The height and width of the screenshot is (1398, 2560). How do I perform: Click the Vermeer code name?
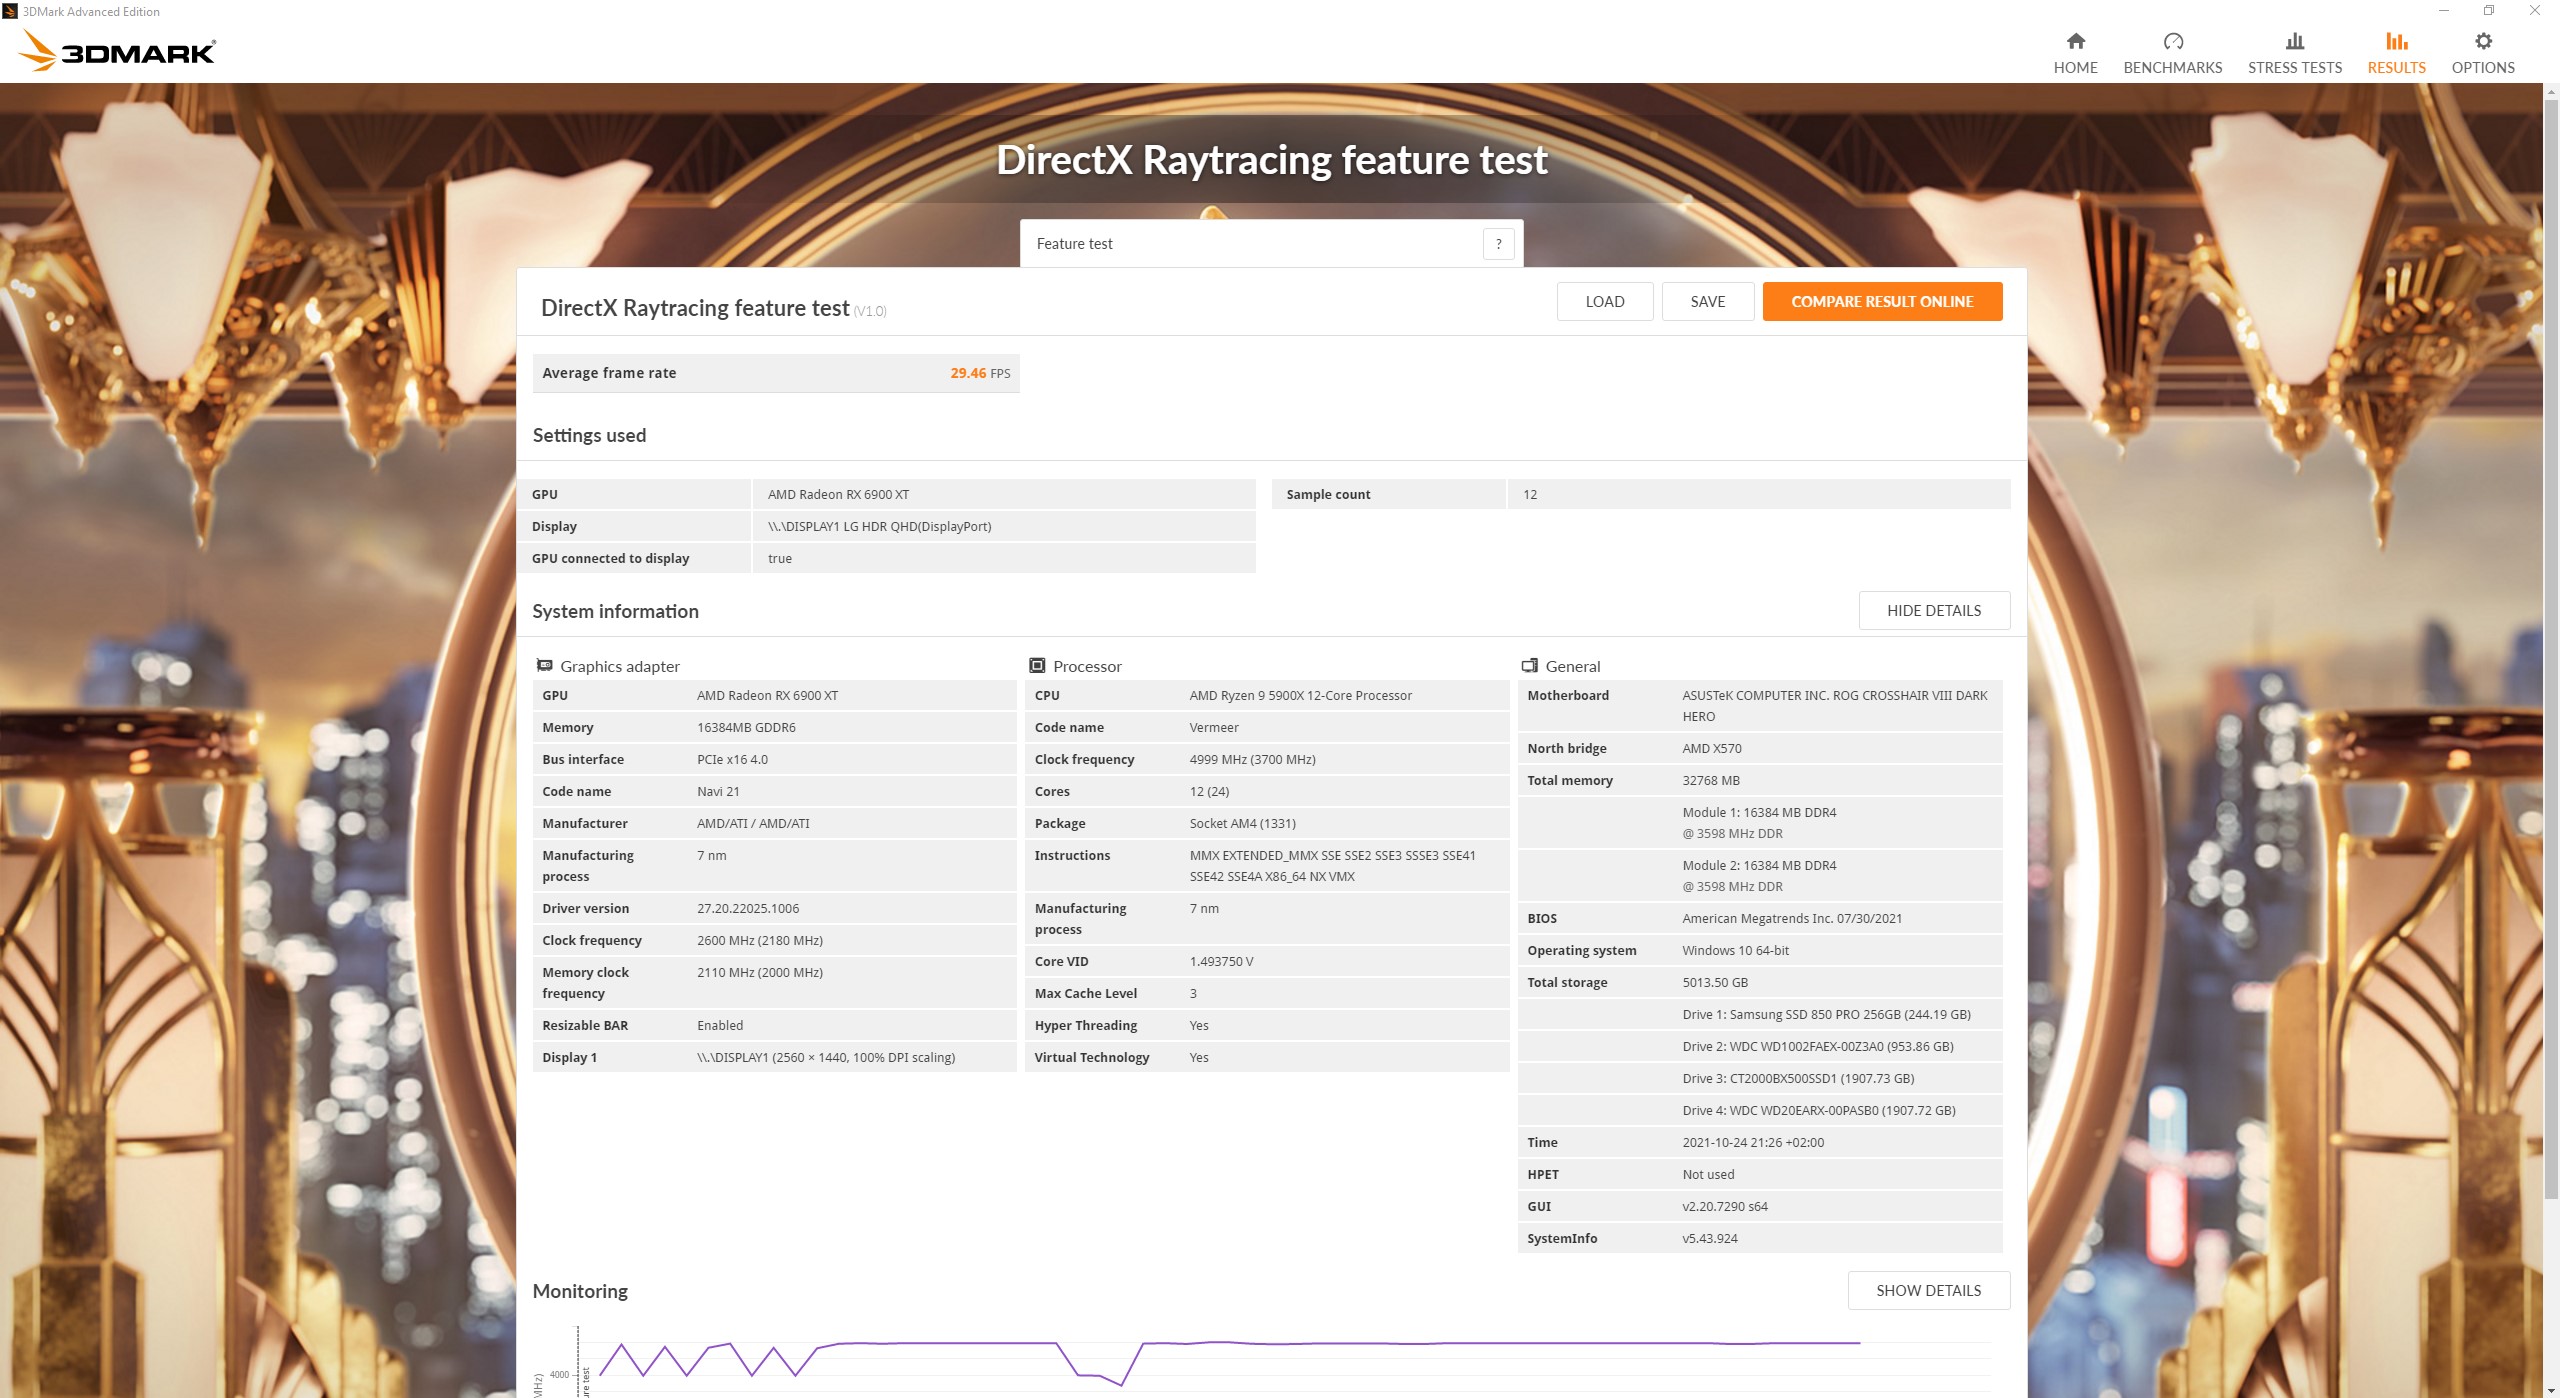[x=1213, y=727]
